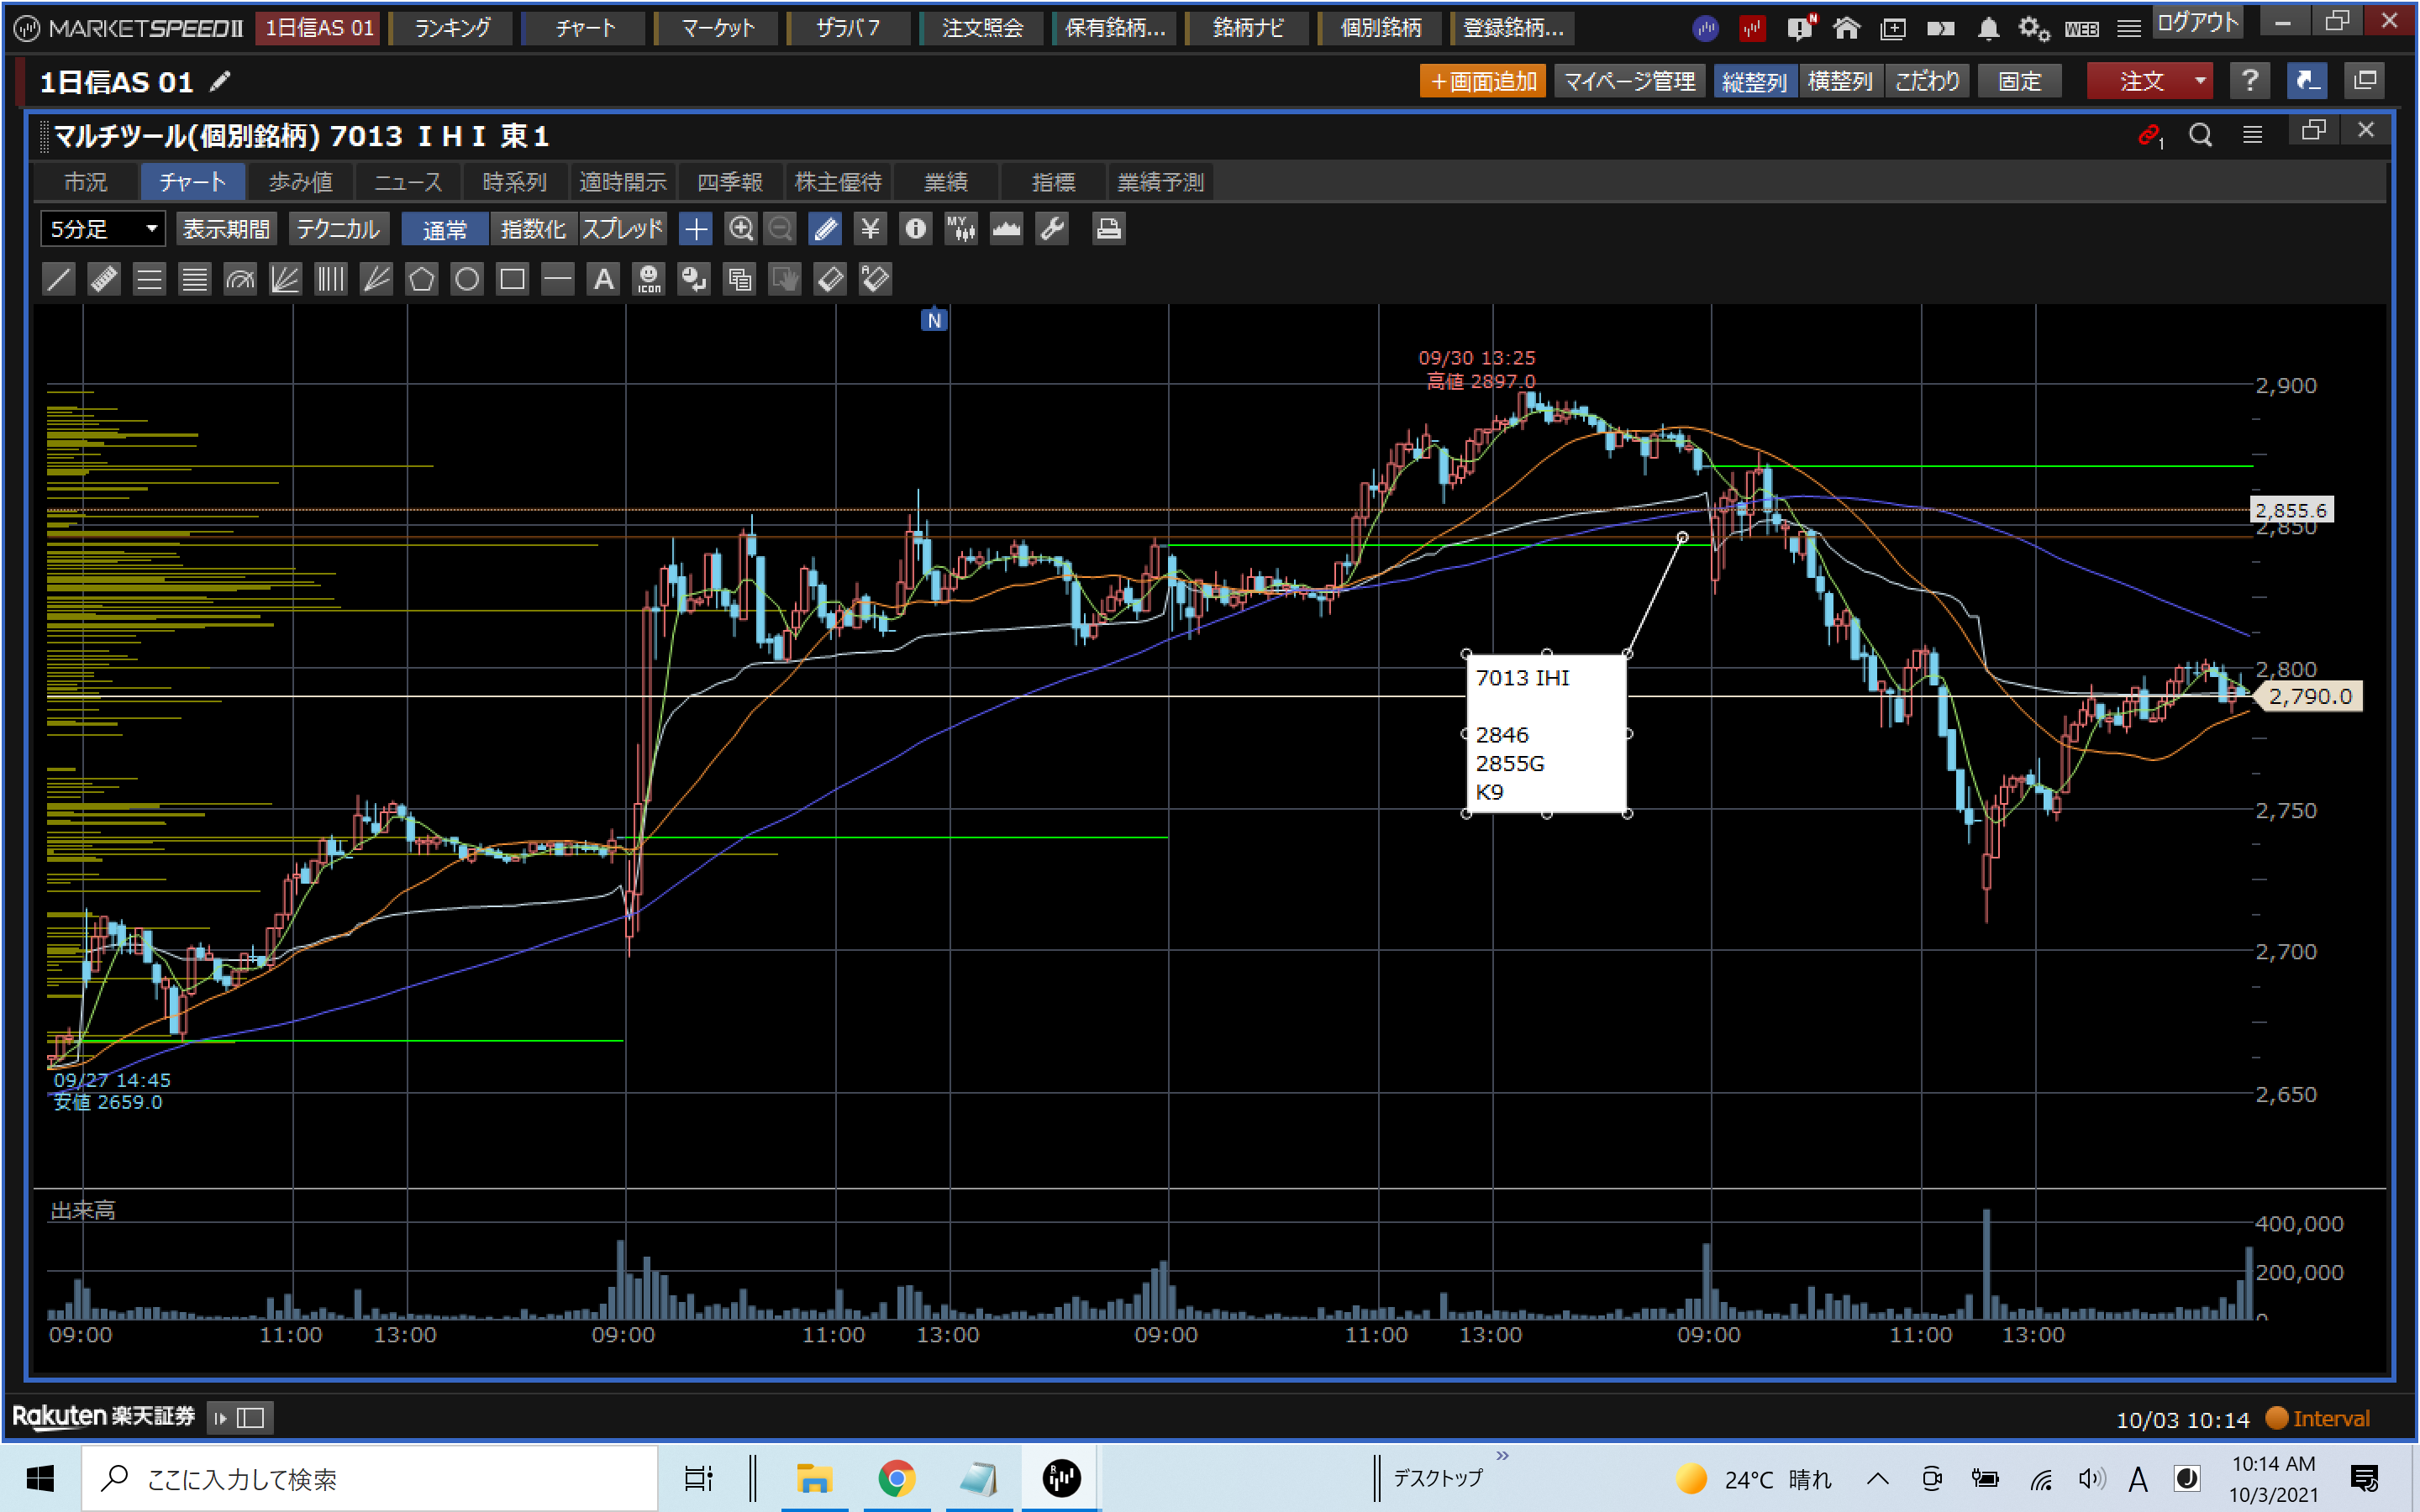Toggle the crosshair cursor button
This screenshot has width=2420, height=1512.
click(x=695, y=229)
